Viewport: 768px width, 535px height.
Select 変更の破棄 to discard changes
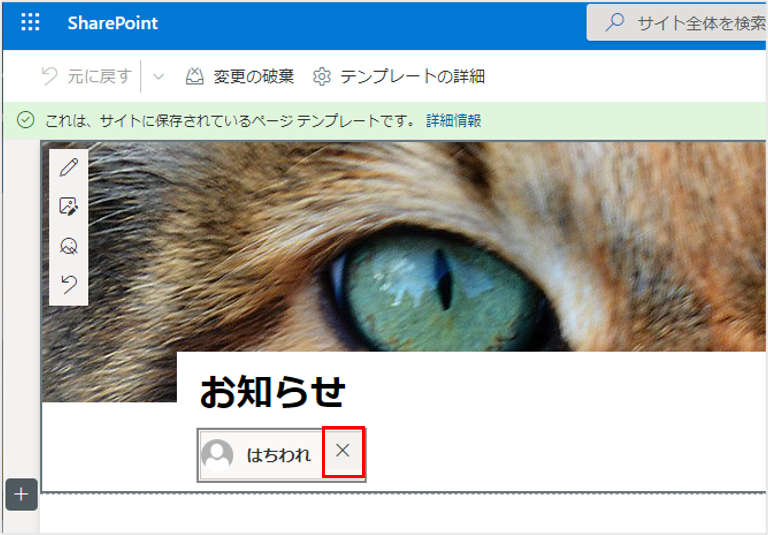click(240, 76)
